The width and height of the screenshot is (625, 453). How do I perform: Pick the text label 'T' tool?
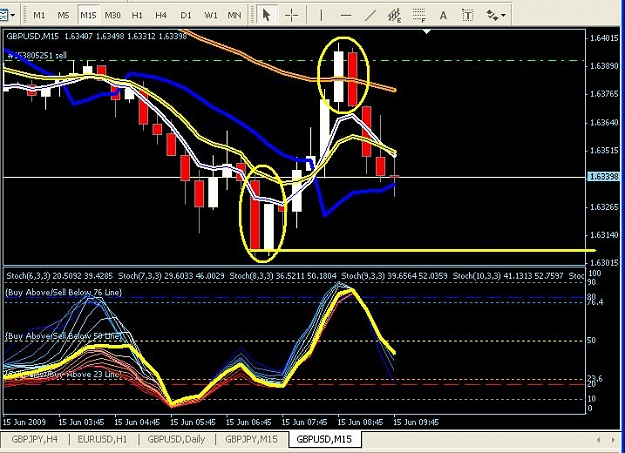pos(467,16)
